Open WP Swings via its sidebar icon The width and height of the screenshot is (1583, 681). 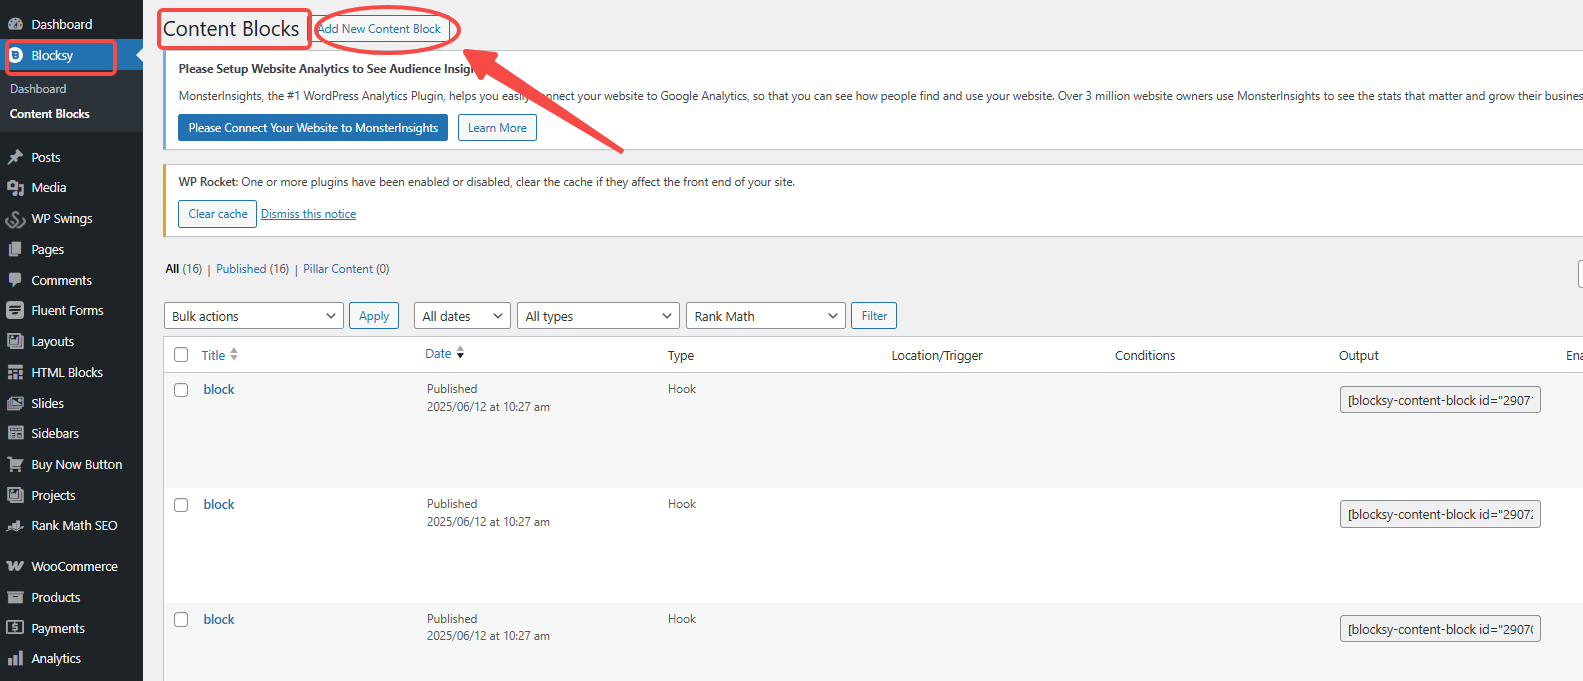(15, 219)
